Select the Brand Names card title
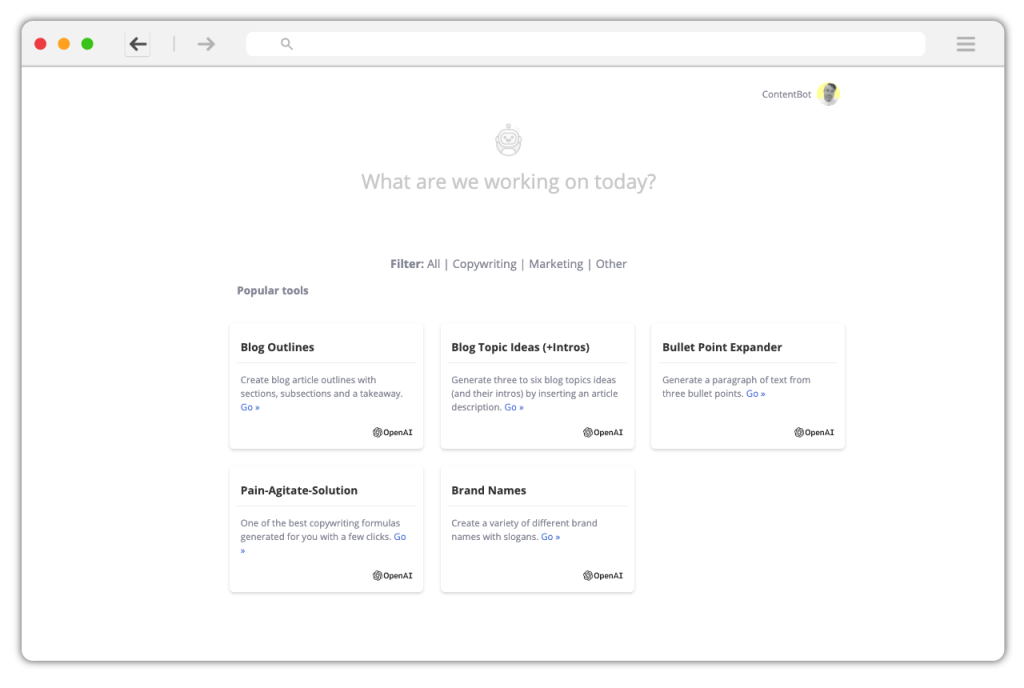1024x688 pixels. point(488,490)
